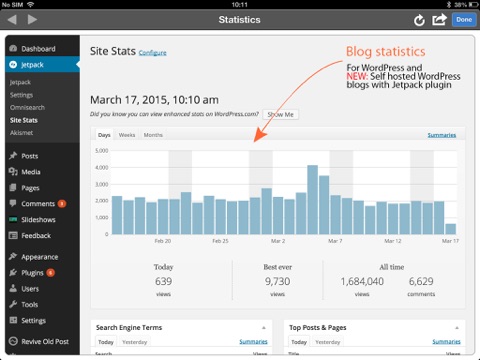
Task: Open the chart Summaries link
Action: click(x=442, y=135)
